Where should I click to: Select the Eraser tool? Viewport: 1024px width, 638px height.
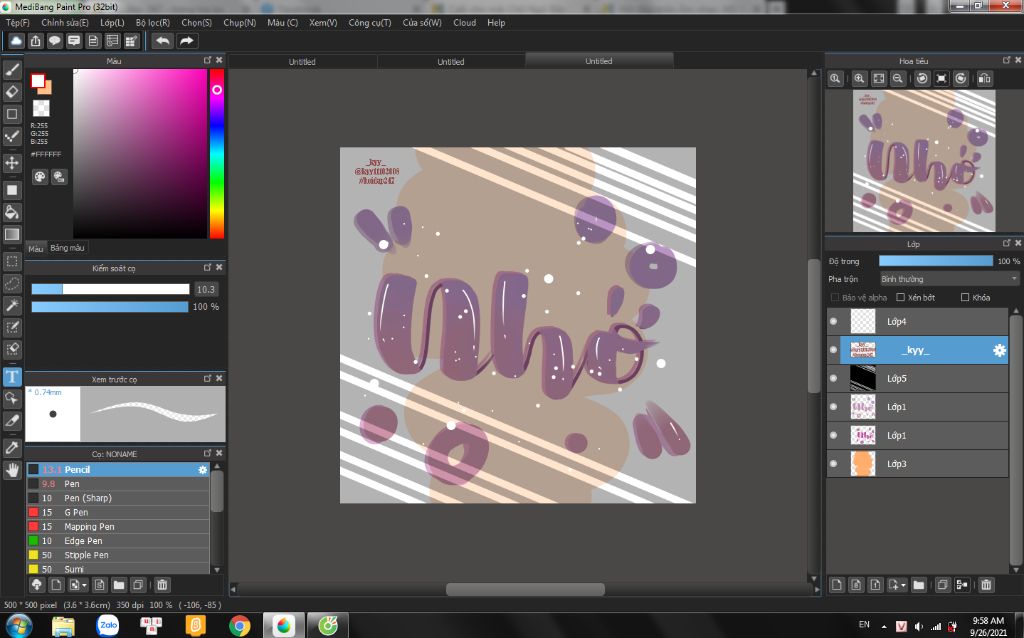click(x=12, y=91)
